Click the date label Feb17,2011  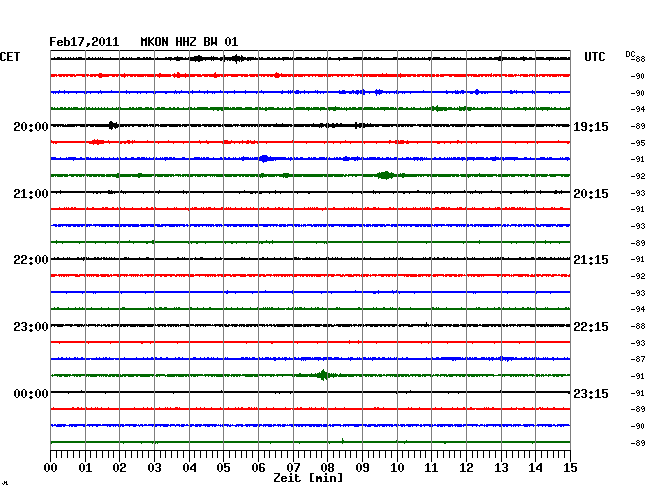[x=84, y=42]
